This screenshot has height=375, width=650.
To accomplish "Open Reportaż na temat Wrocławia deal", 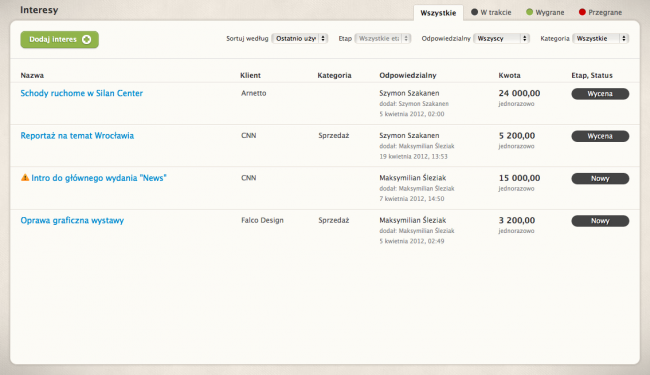I will point(77,135).
